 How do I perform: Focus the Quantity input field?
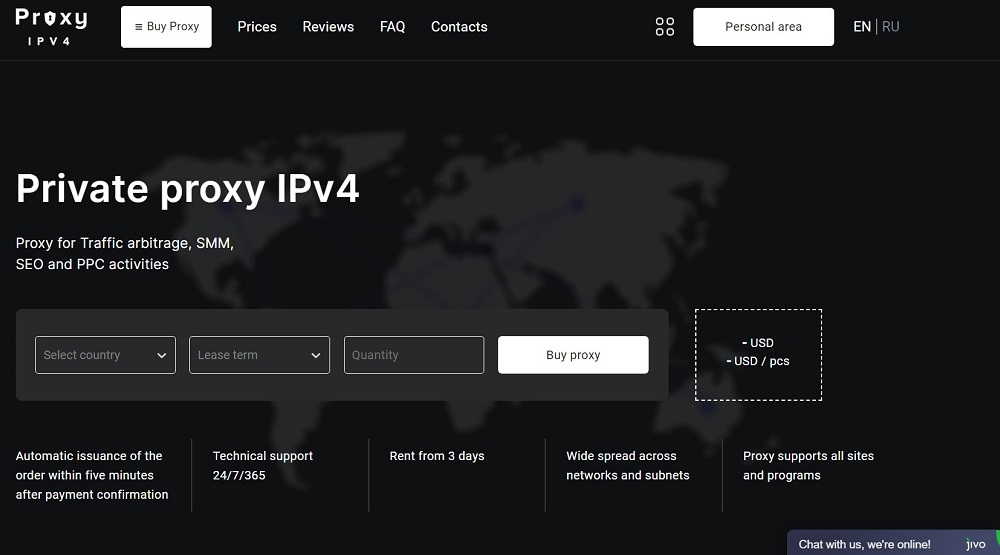(x=414, y=355)
